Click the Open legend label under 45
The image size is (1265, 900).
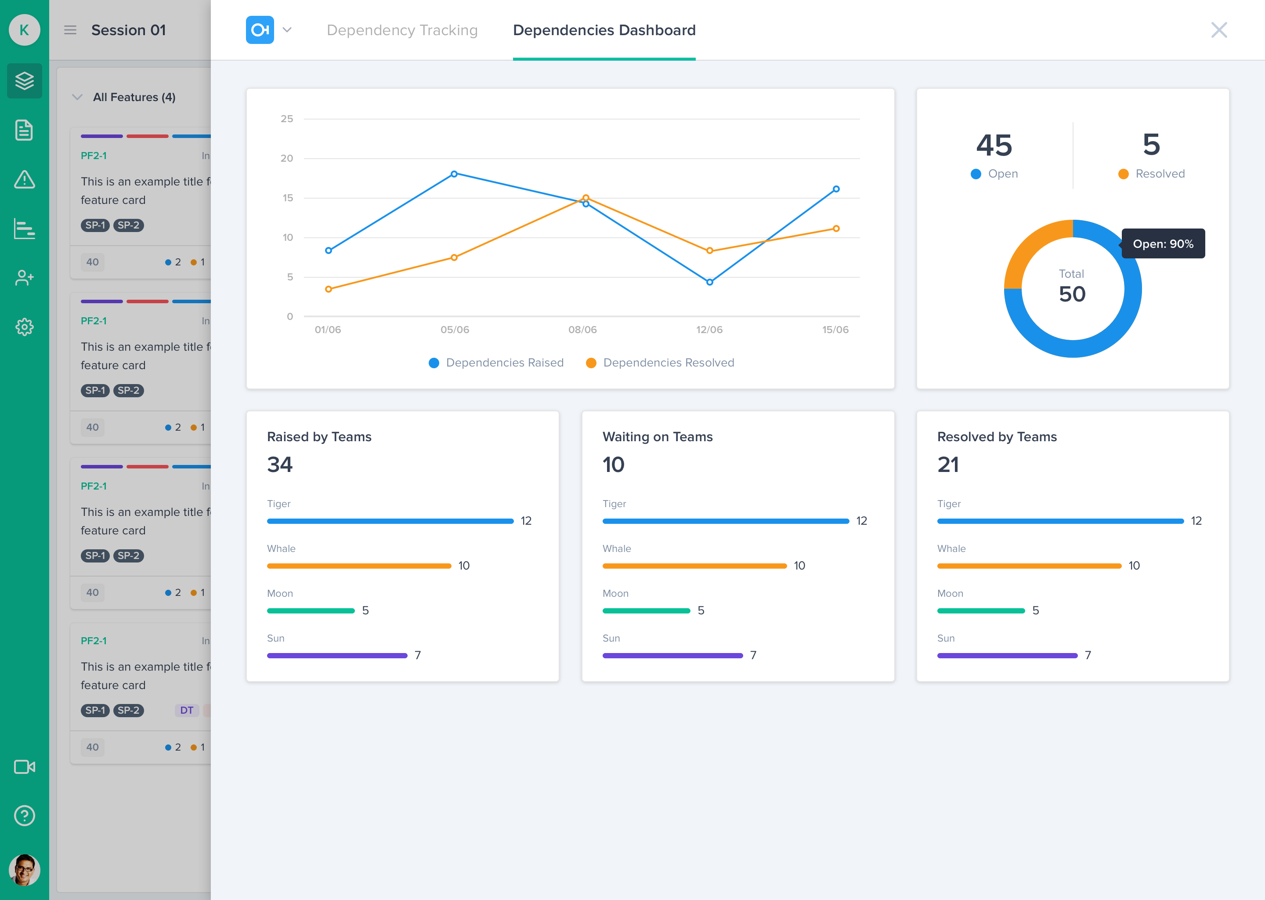(x=994, y=174)
